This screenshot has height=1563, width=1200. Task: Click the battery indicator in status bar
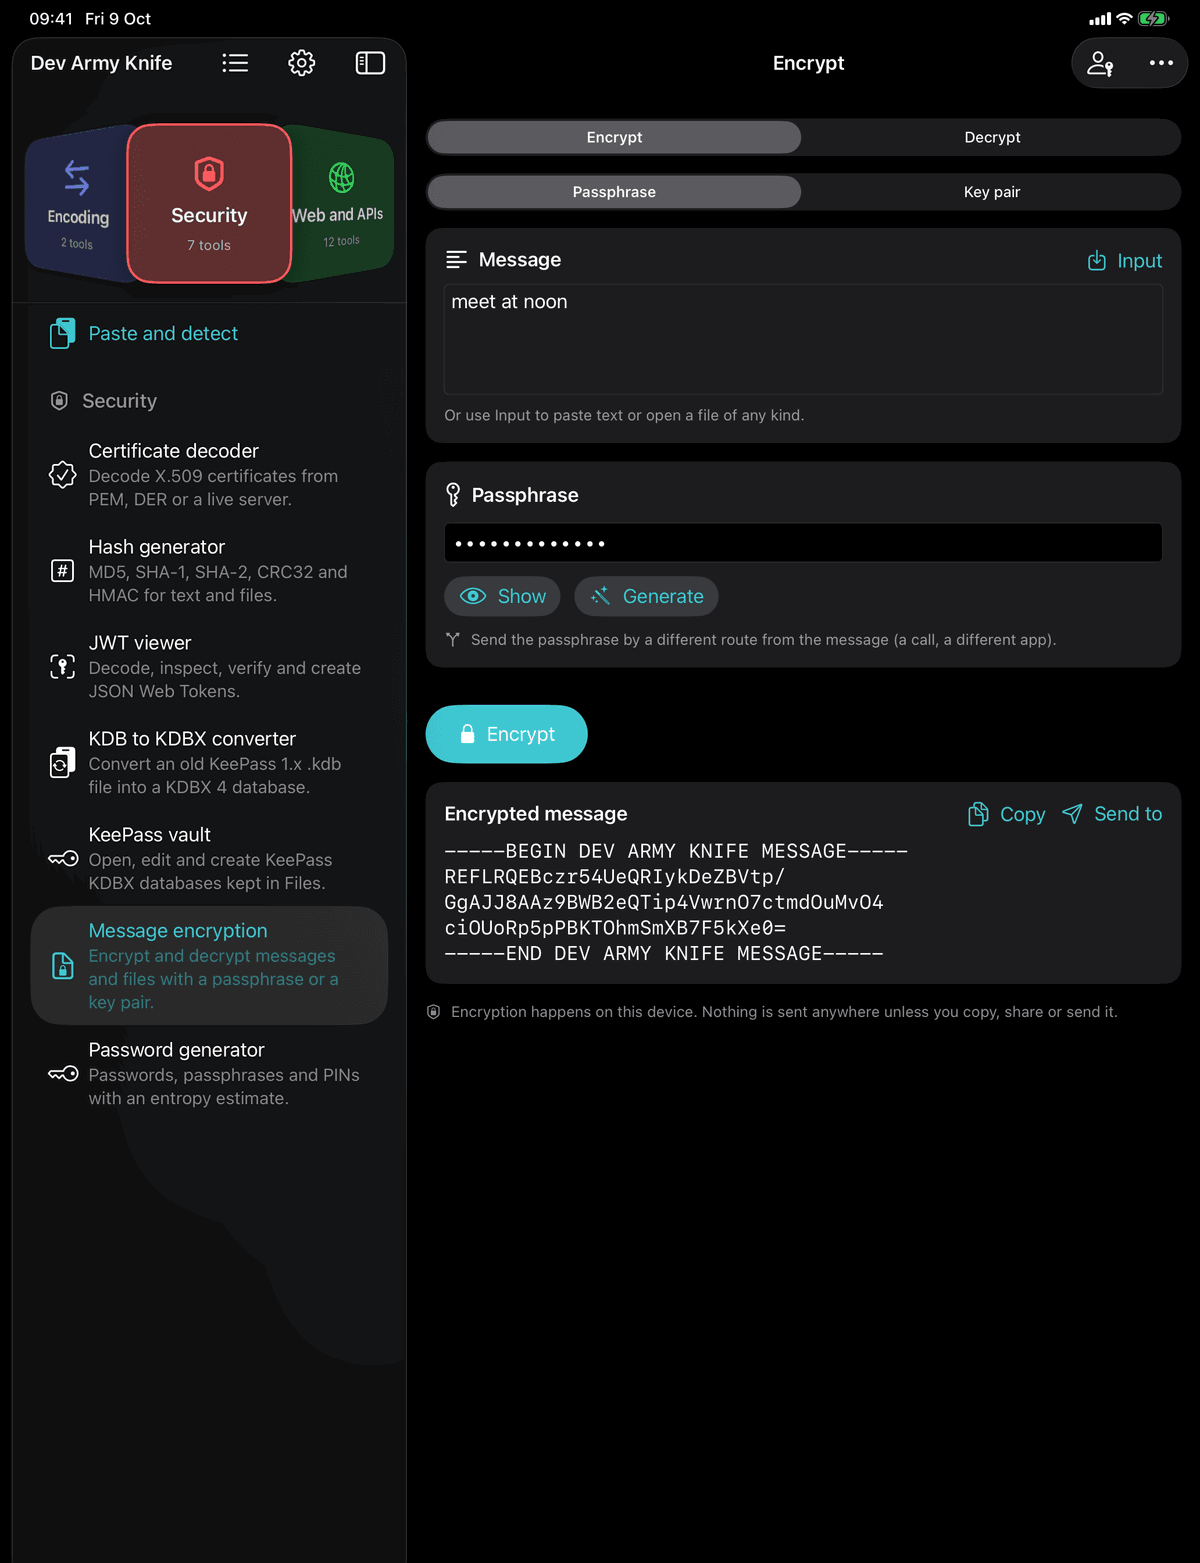point(1153,19)
